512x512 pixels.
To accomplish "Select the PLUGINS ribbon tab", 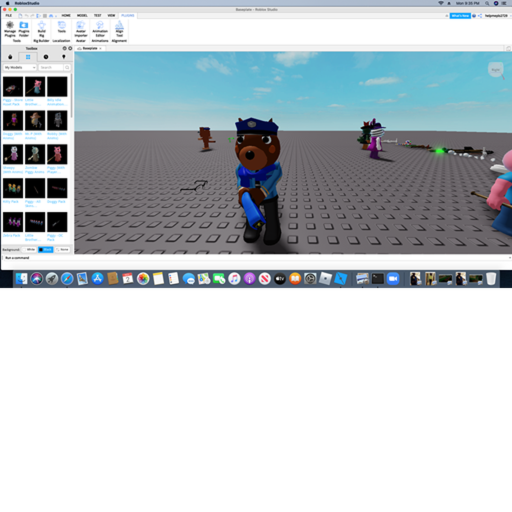I will (x=128, y=16).
